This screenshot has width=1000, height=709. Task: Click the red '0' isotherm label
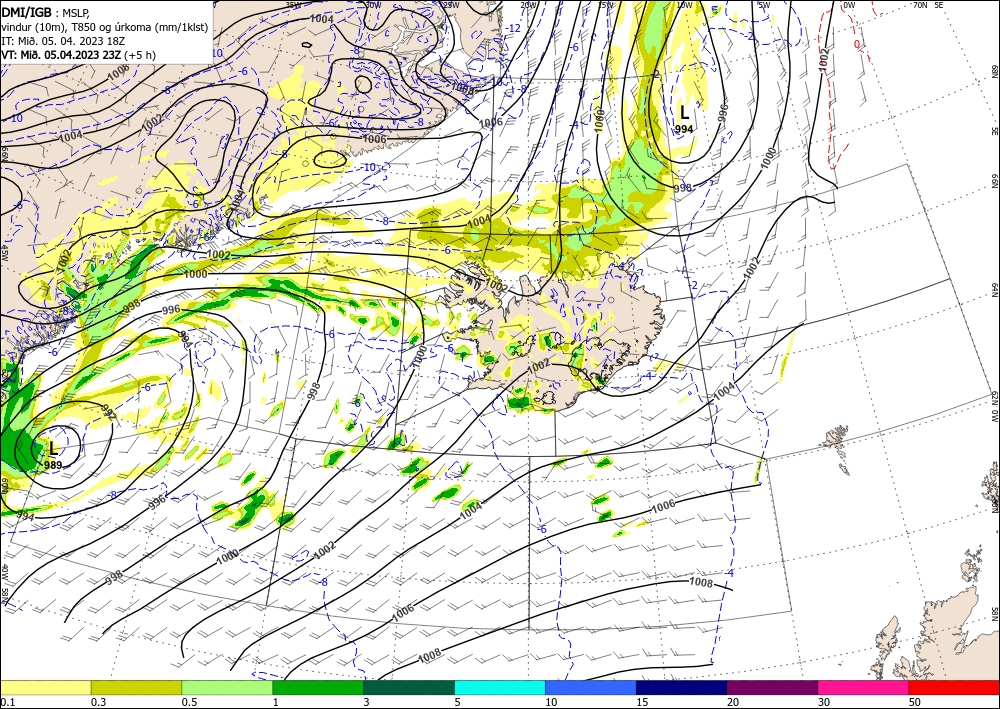pyautogui.click(x=857, y=45)
